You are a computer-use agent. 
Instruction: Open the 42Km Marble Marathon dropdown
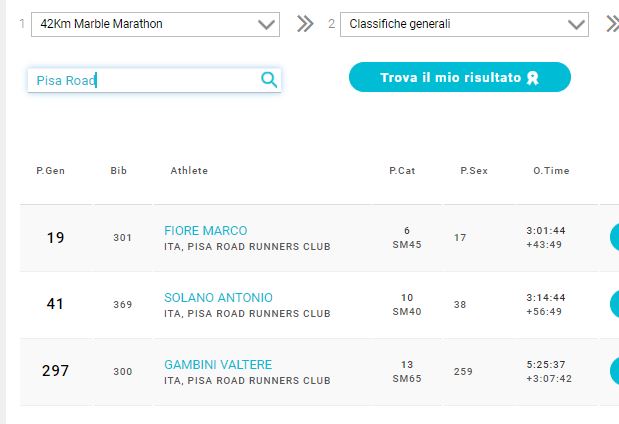156,24
